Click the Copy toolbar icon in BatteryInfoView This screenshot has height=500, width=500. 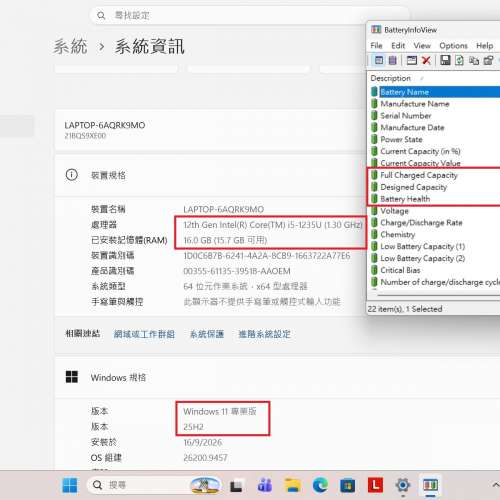pos(474,60)
